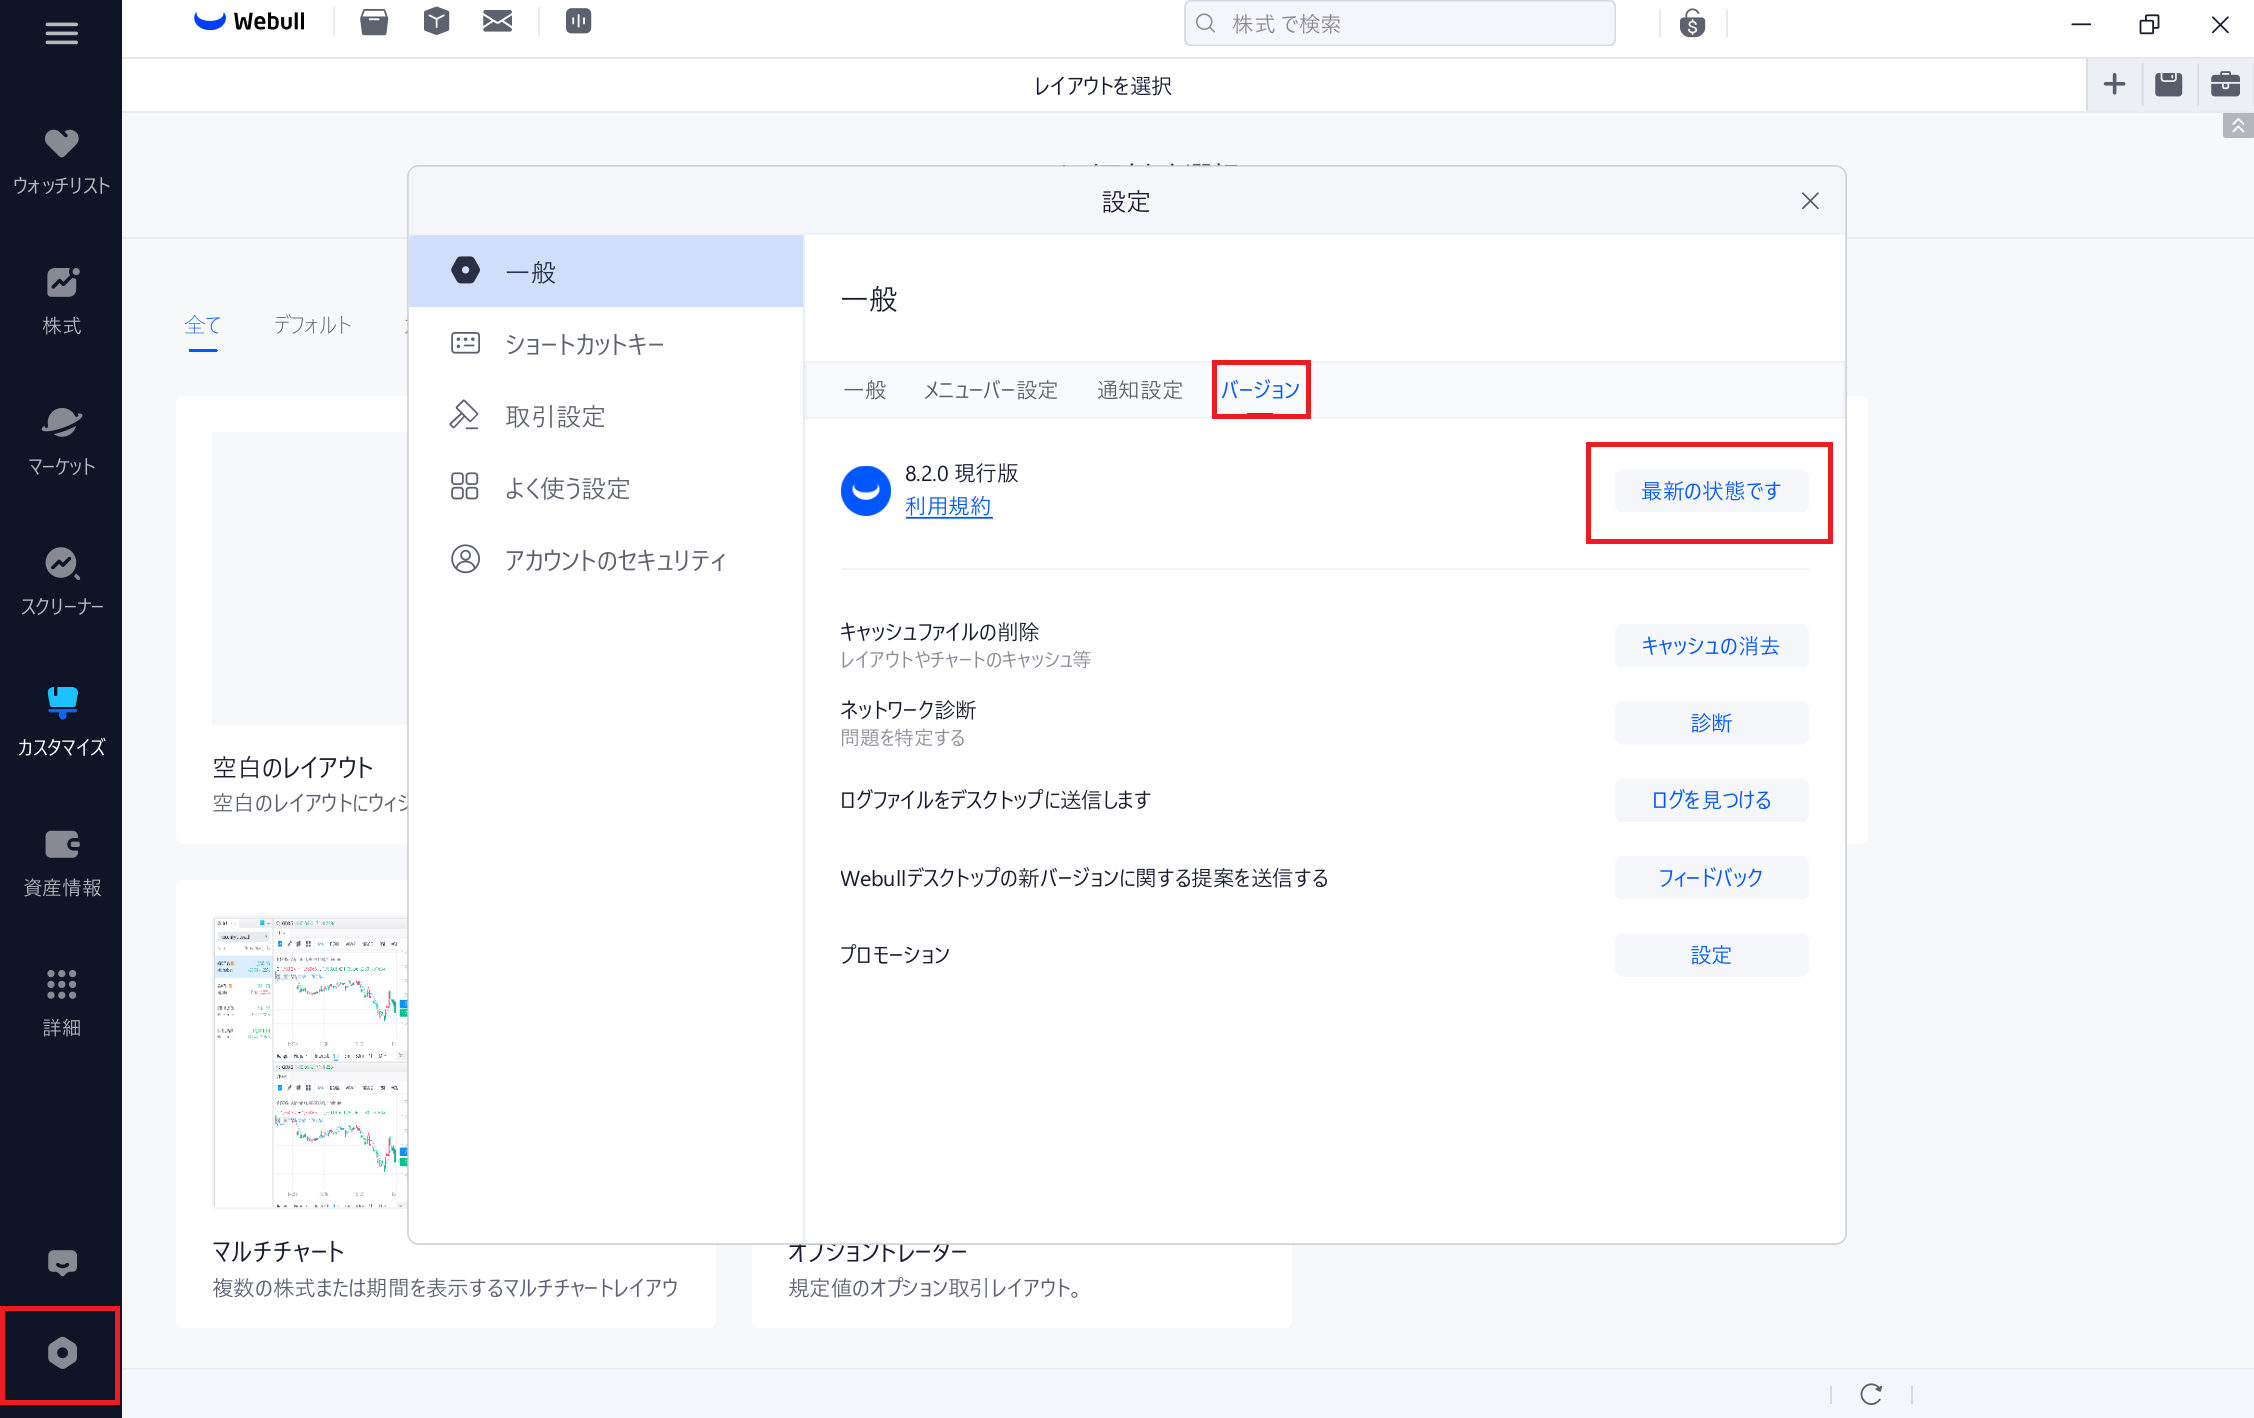The width and height of the screenshot is (2254, 1418).
Task: Select アカウントのセキュリティ settings section
Action: (x=614, y=560)
